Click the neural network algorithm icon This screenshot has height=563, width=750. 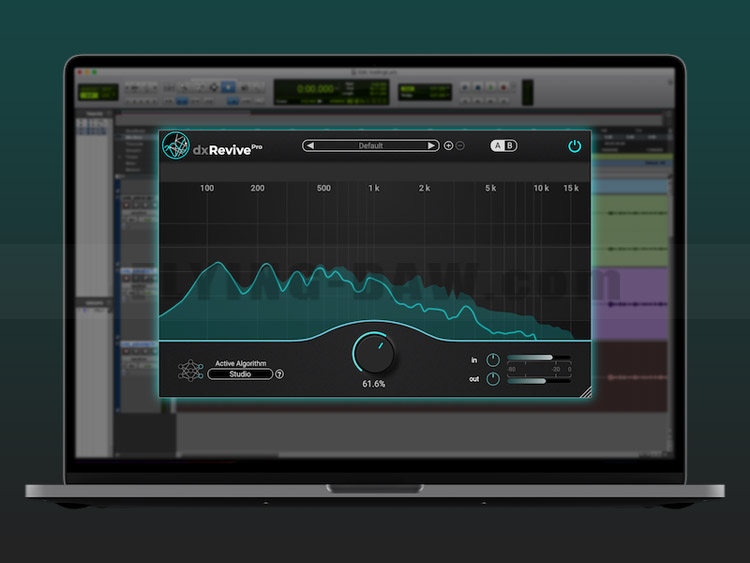click(x=190, y=370)
